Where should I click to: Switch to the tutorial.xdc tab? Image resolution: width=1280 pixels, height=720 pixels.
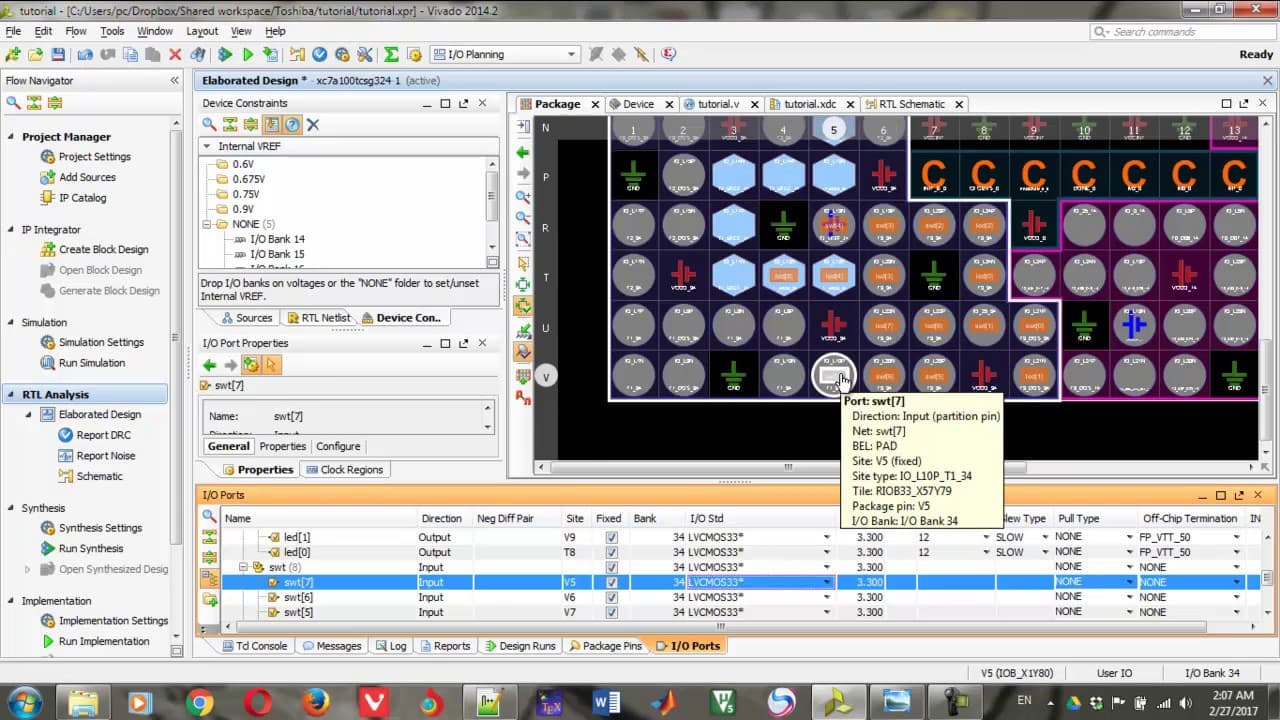tap(808, 104)
